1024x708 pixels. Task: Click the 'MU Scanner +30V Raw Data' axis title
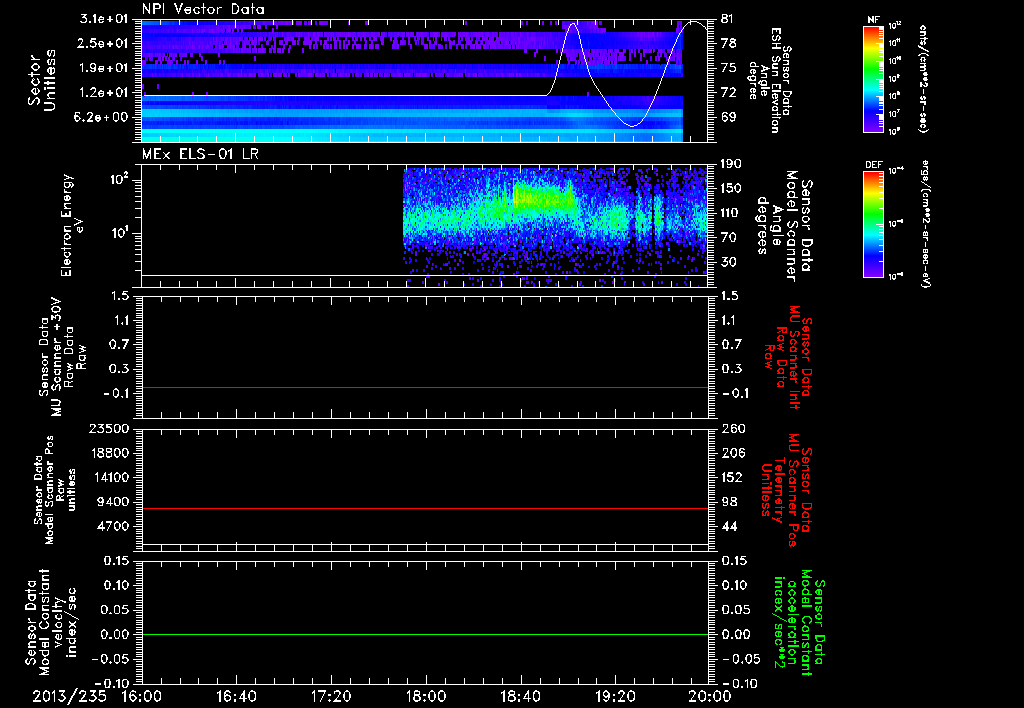point(63,357)
